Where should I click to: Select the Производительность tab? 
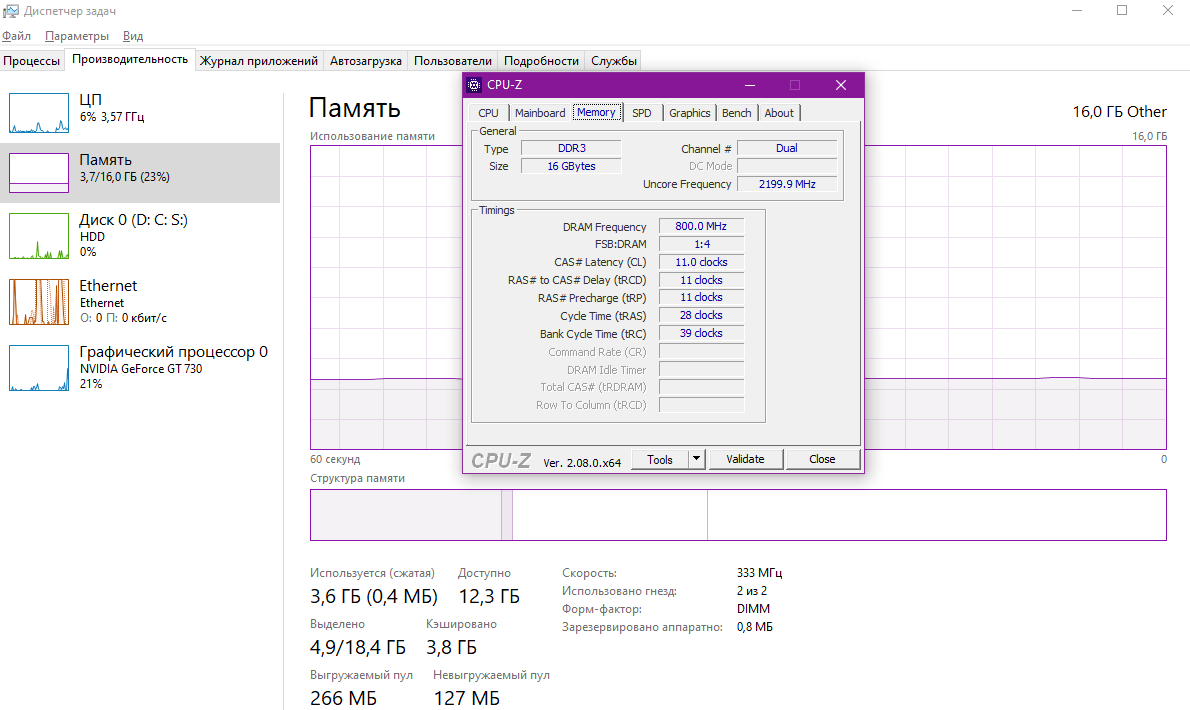click(130, 59)
